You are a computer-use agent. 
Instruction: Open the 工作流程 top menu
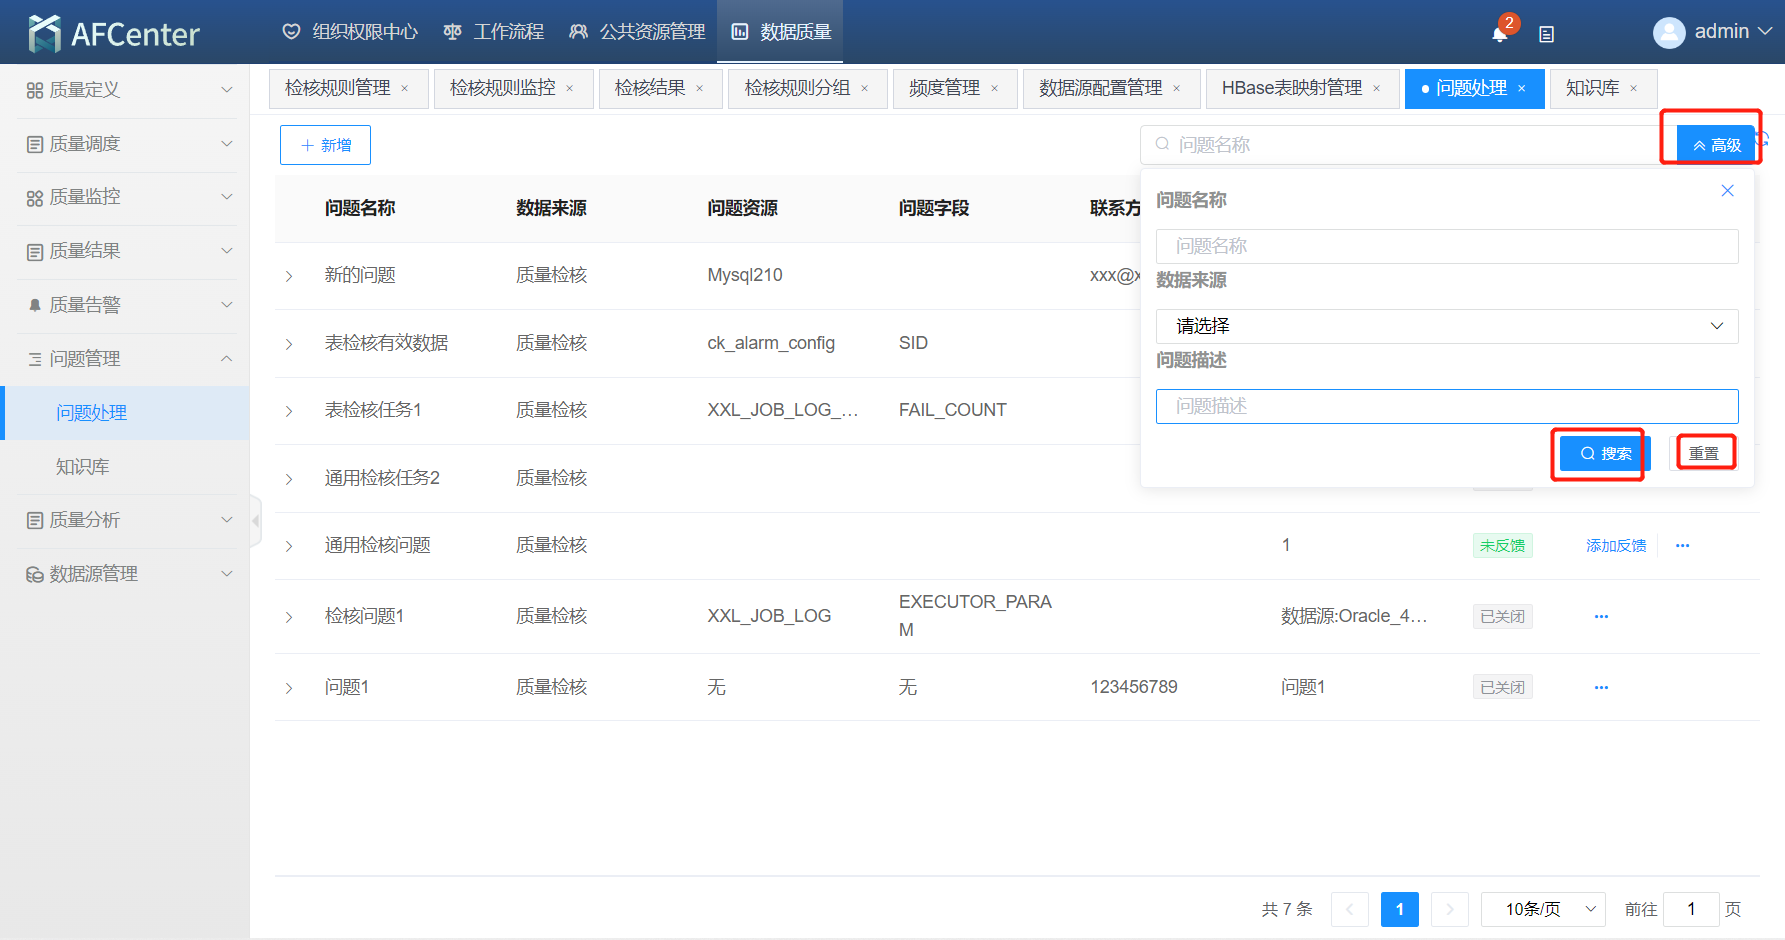pos(495,32)
